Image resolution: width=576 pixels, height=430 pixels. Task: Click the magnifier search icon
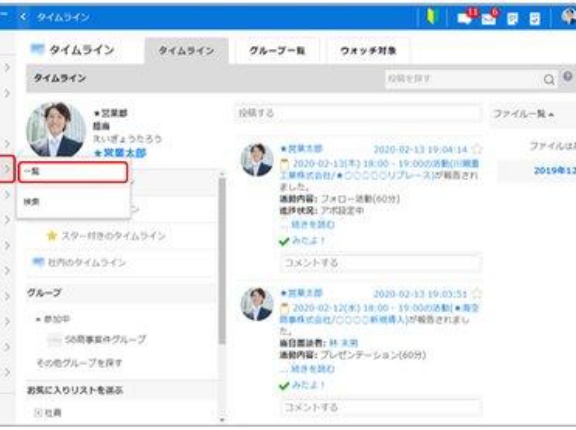point(549,79)
